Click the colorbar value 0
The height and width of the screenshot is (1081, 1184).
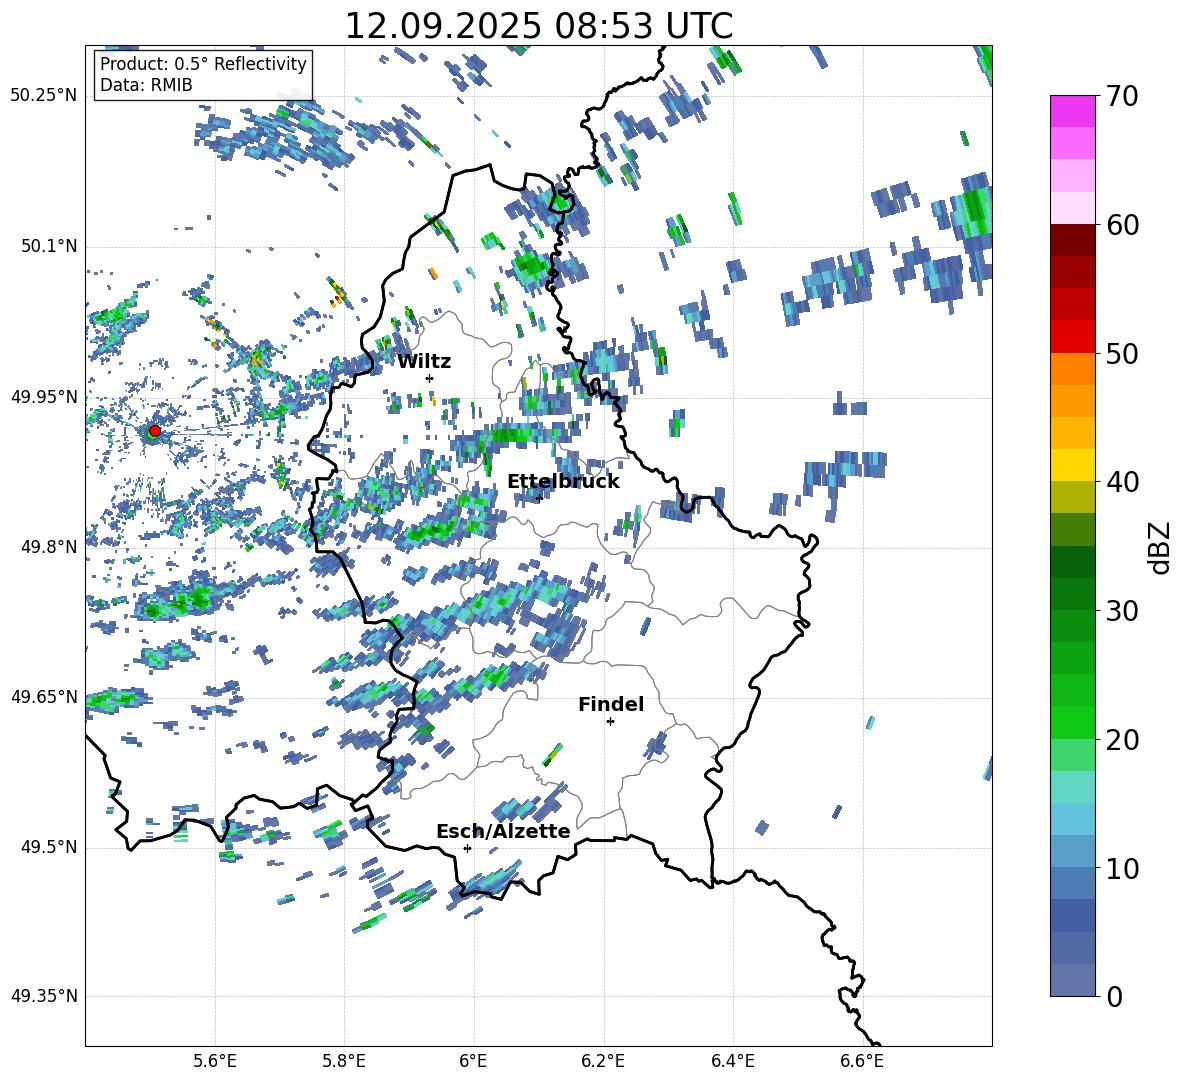pos(1114,996)
